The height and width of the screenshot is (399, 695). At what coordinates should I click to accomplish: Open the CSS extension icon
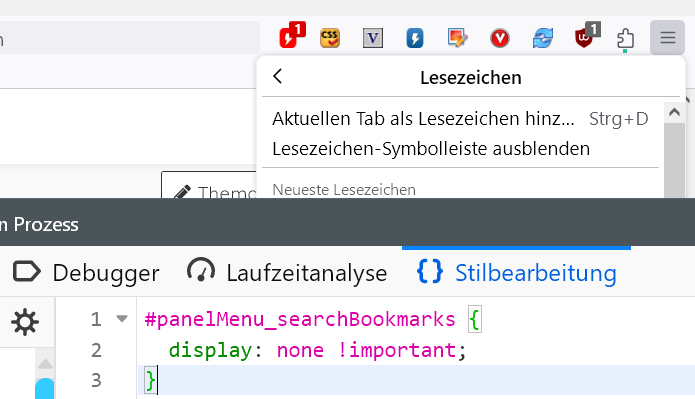click(x=330, y=38)
